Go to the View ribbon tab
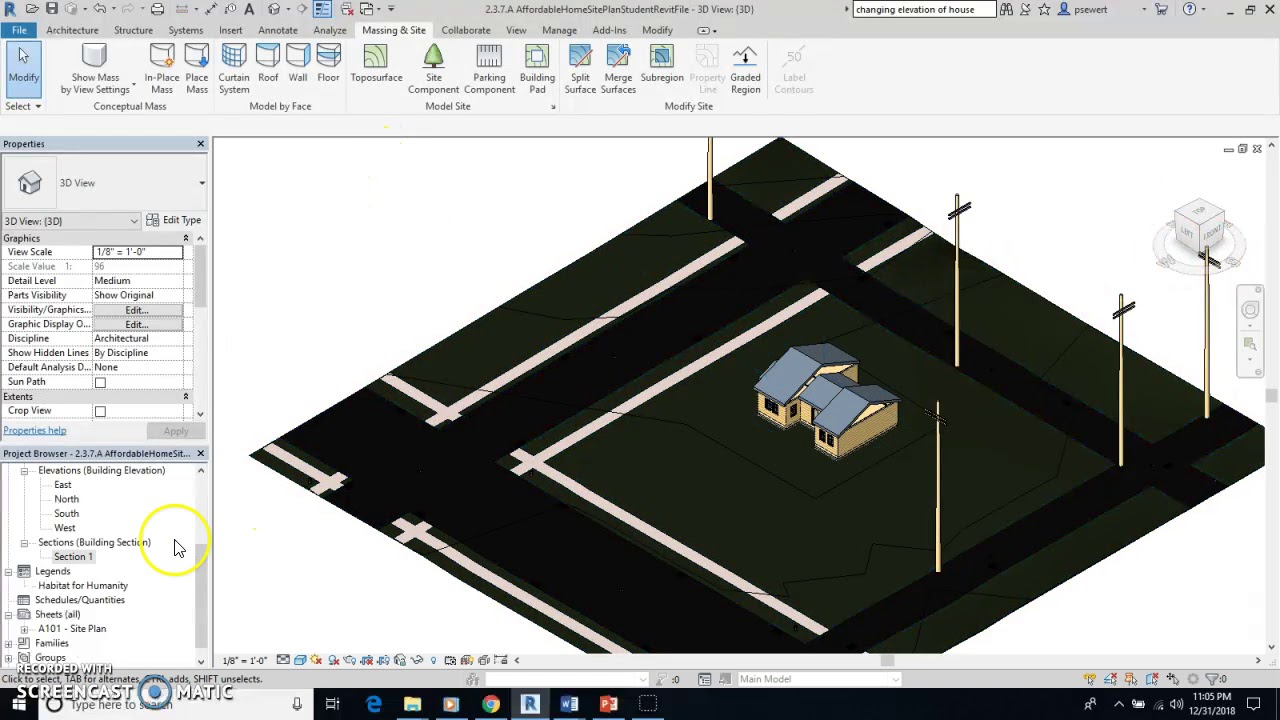 516,30
